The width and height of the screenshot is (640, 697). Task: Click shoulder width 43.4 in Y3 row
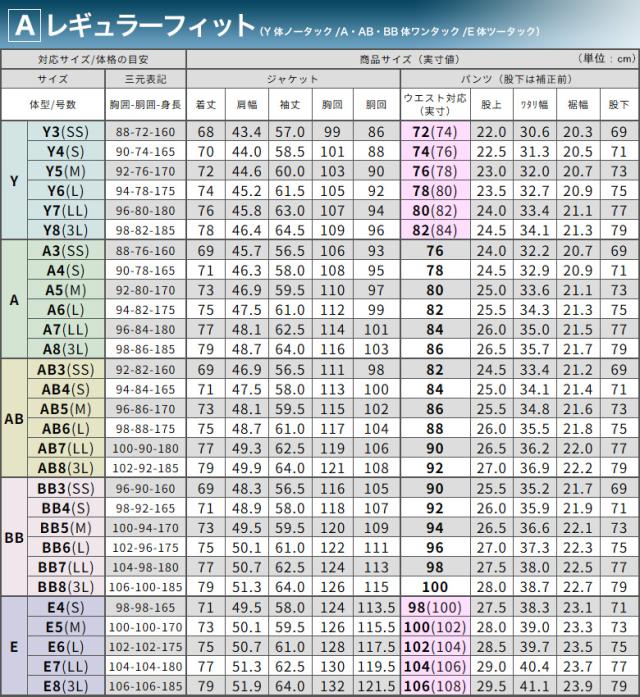pyautogui.click(x=247, y=132)
